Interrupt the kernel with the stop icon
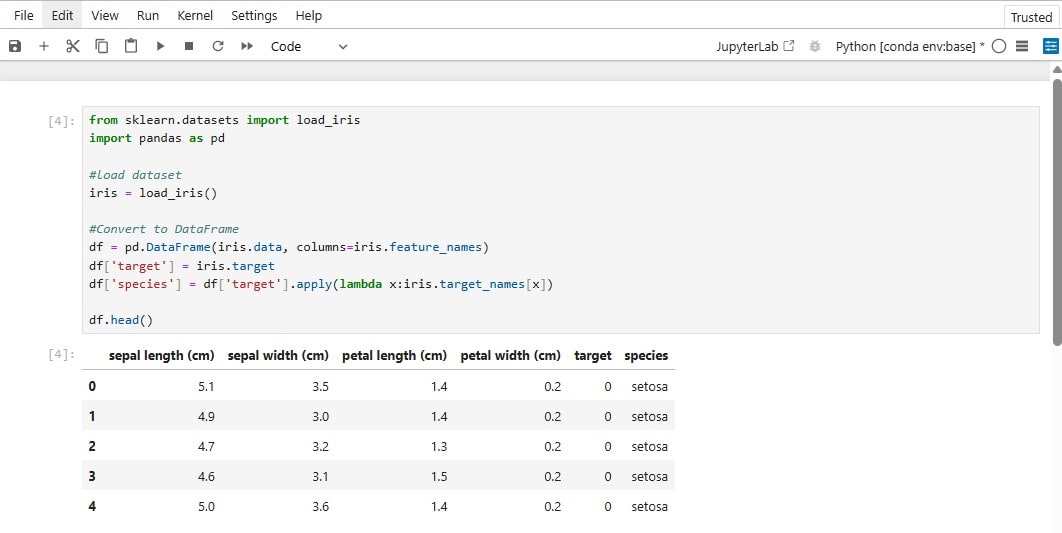Image resolution: width=1062 pixels, height=533 pixels. coord(189,46)
